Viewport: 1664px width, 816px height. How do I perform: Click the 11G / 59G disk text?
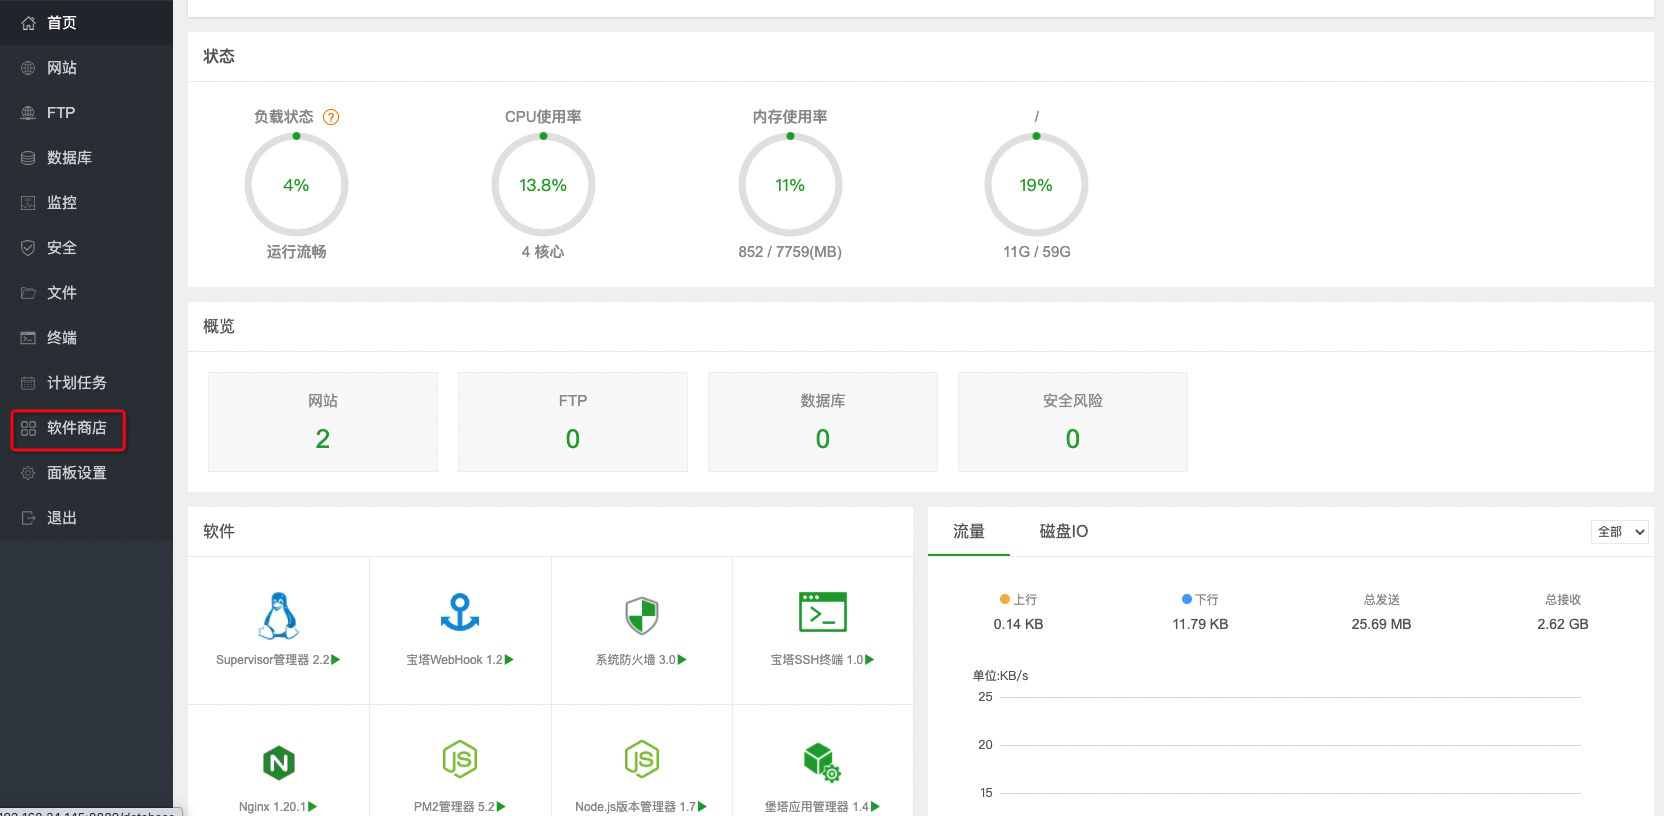pos(1037,252)
